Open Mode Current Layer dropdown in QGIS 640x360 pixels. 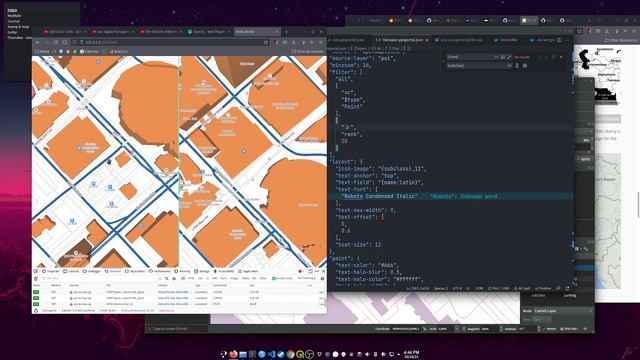click(x=563, y=311)
